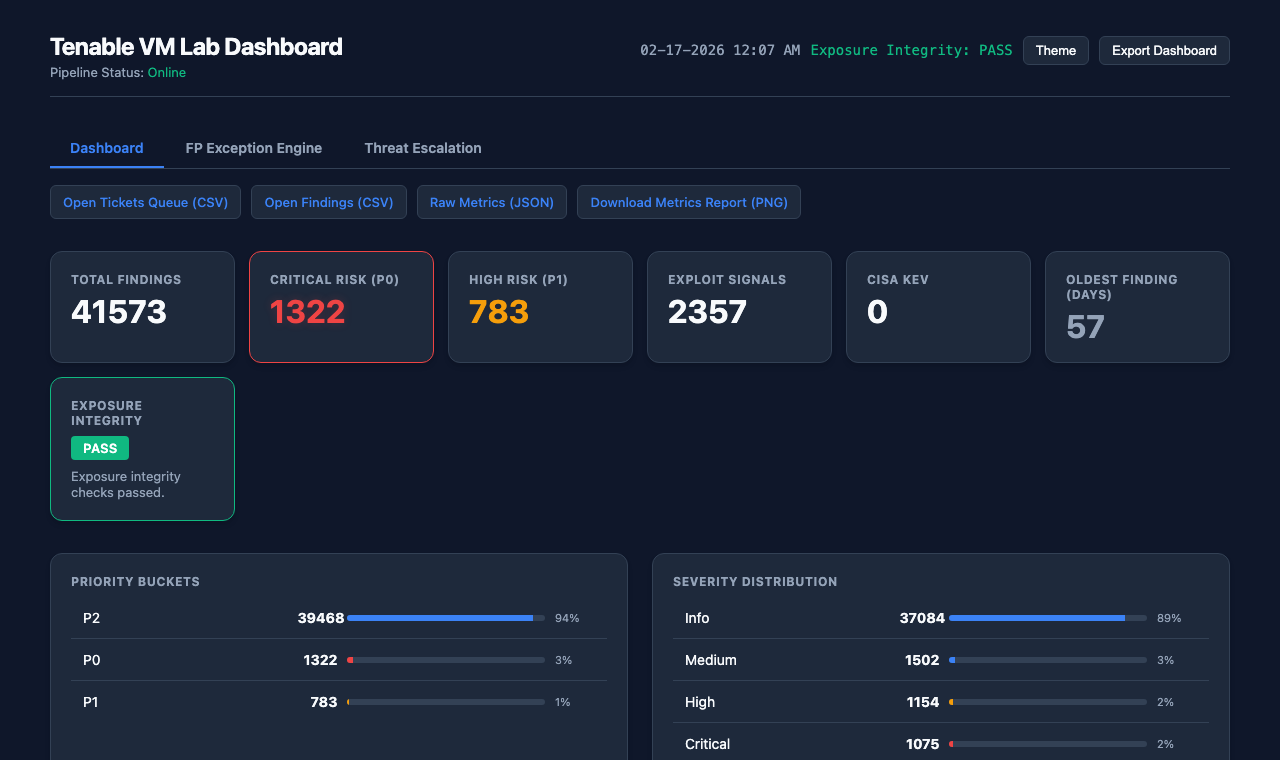Click the Info severity row label
The width and height of the screenshot is (1280, 760).
697,618
